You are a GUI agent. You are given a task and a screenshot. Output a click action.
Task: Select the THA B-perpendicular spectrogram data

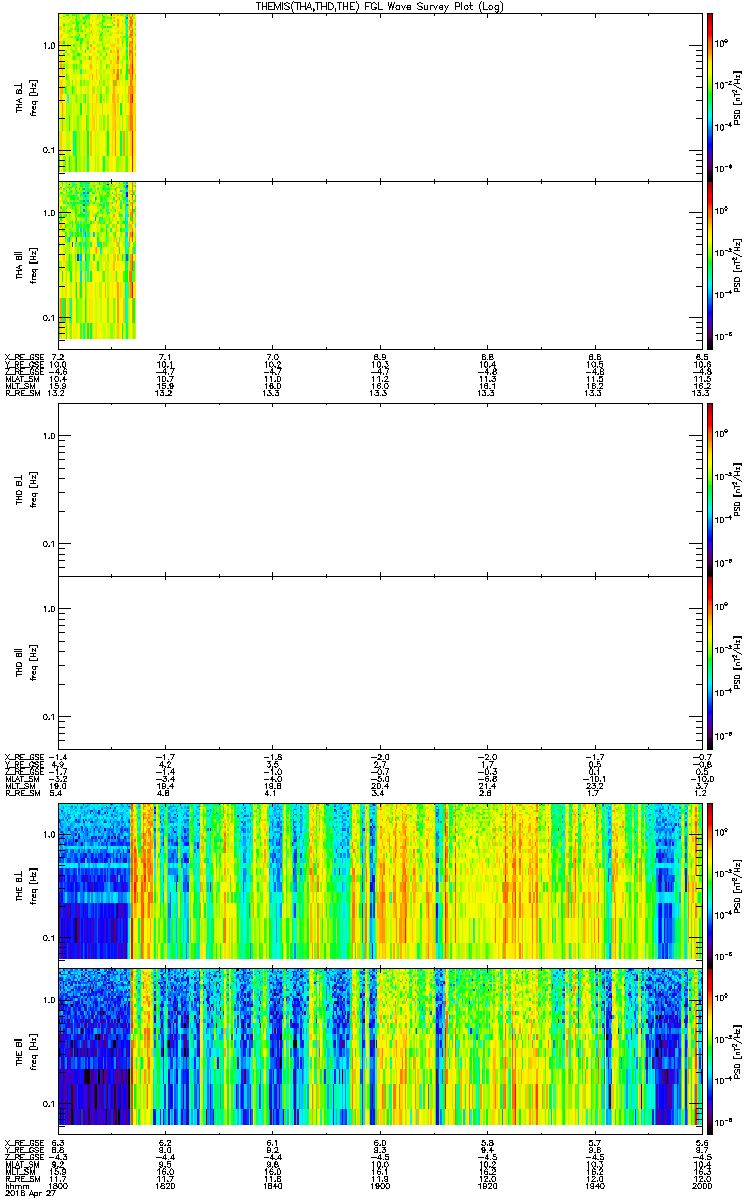96,93
